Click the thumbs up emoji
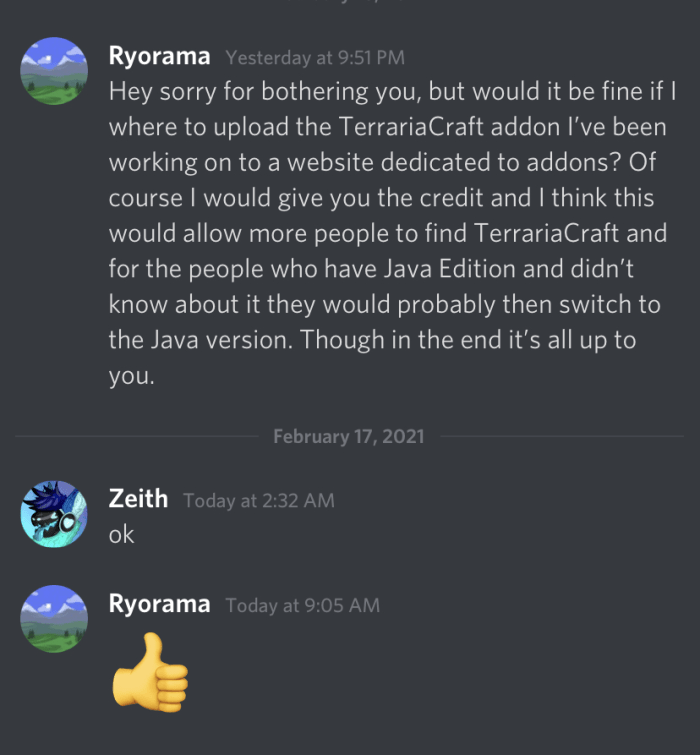700x755 pixels. pos(150,672)
